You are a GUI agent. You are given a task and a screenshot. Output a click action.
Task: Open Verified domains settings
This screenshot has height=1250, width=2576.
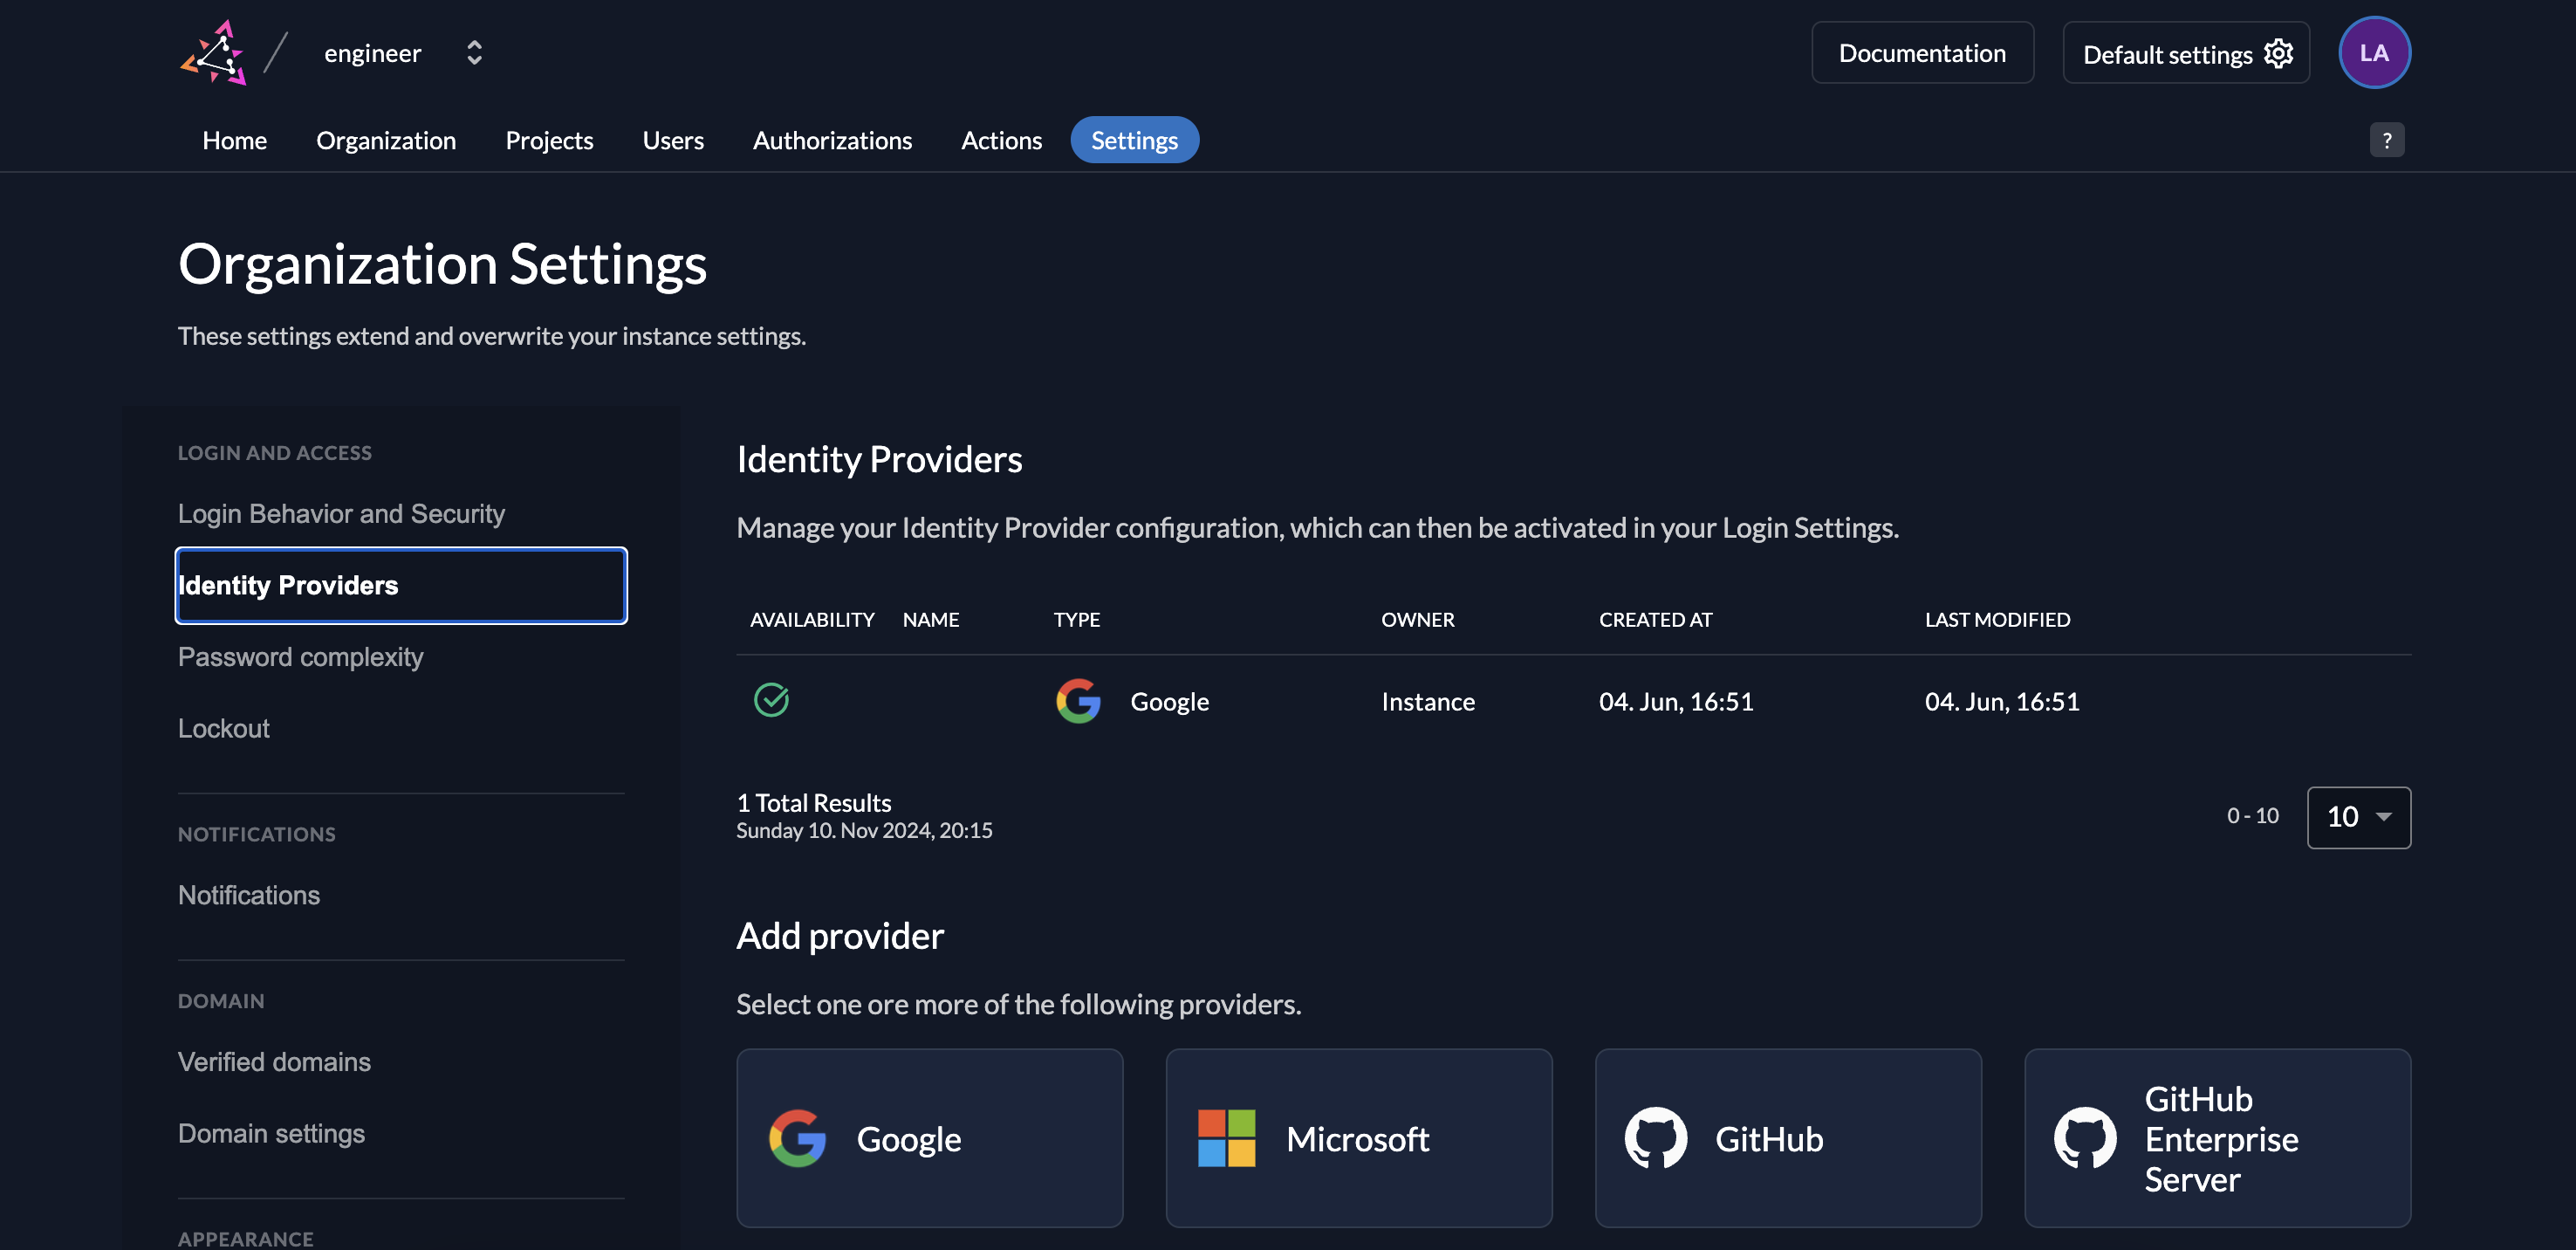[274, 1061]
